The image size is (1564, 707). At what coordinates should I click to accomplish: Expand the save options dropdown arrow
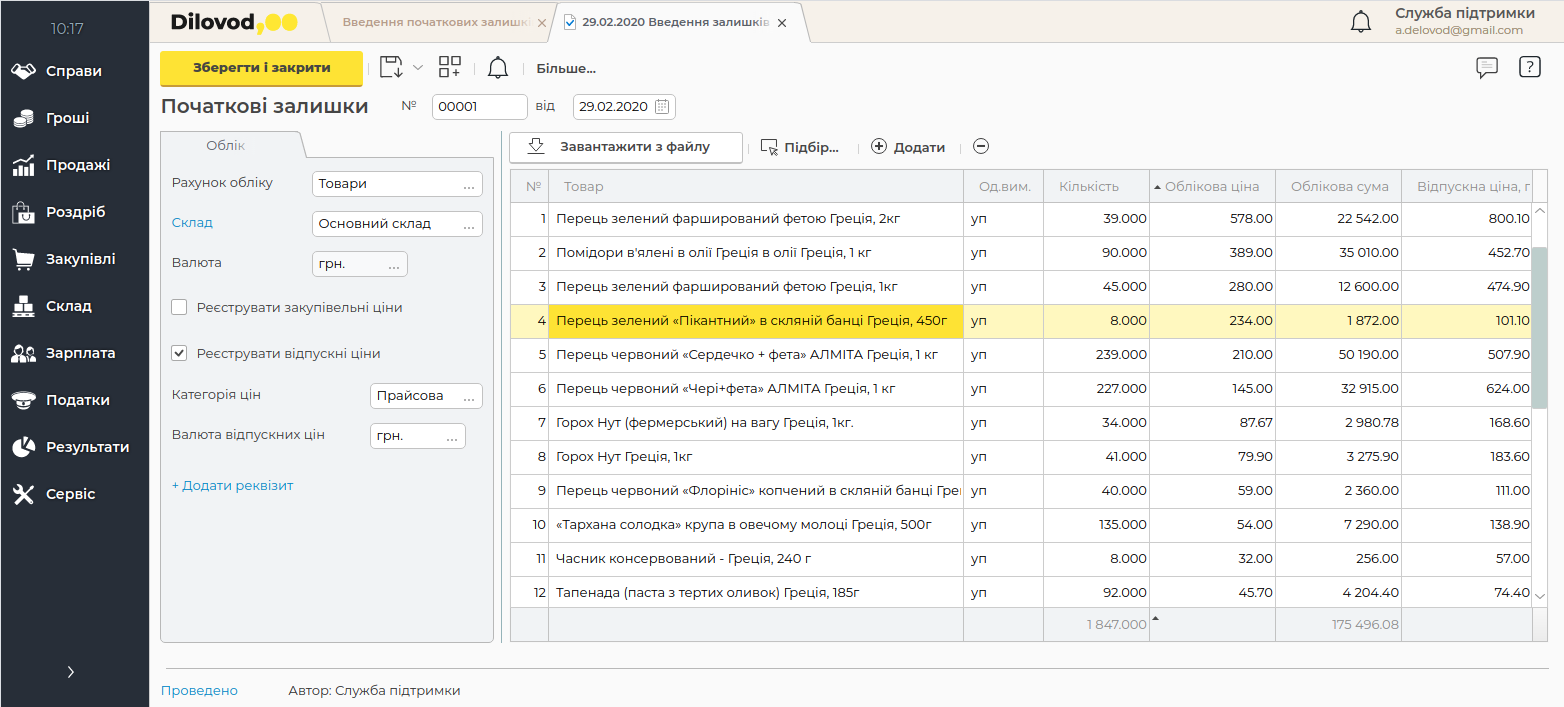click(418, 68)
